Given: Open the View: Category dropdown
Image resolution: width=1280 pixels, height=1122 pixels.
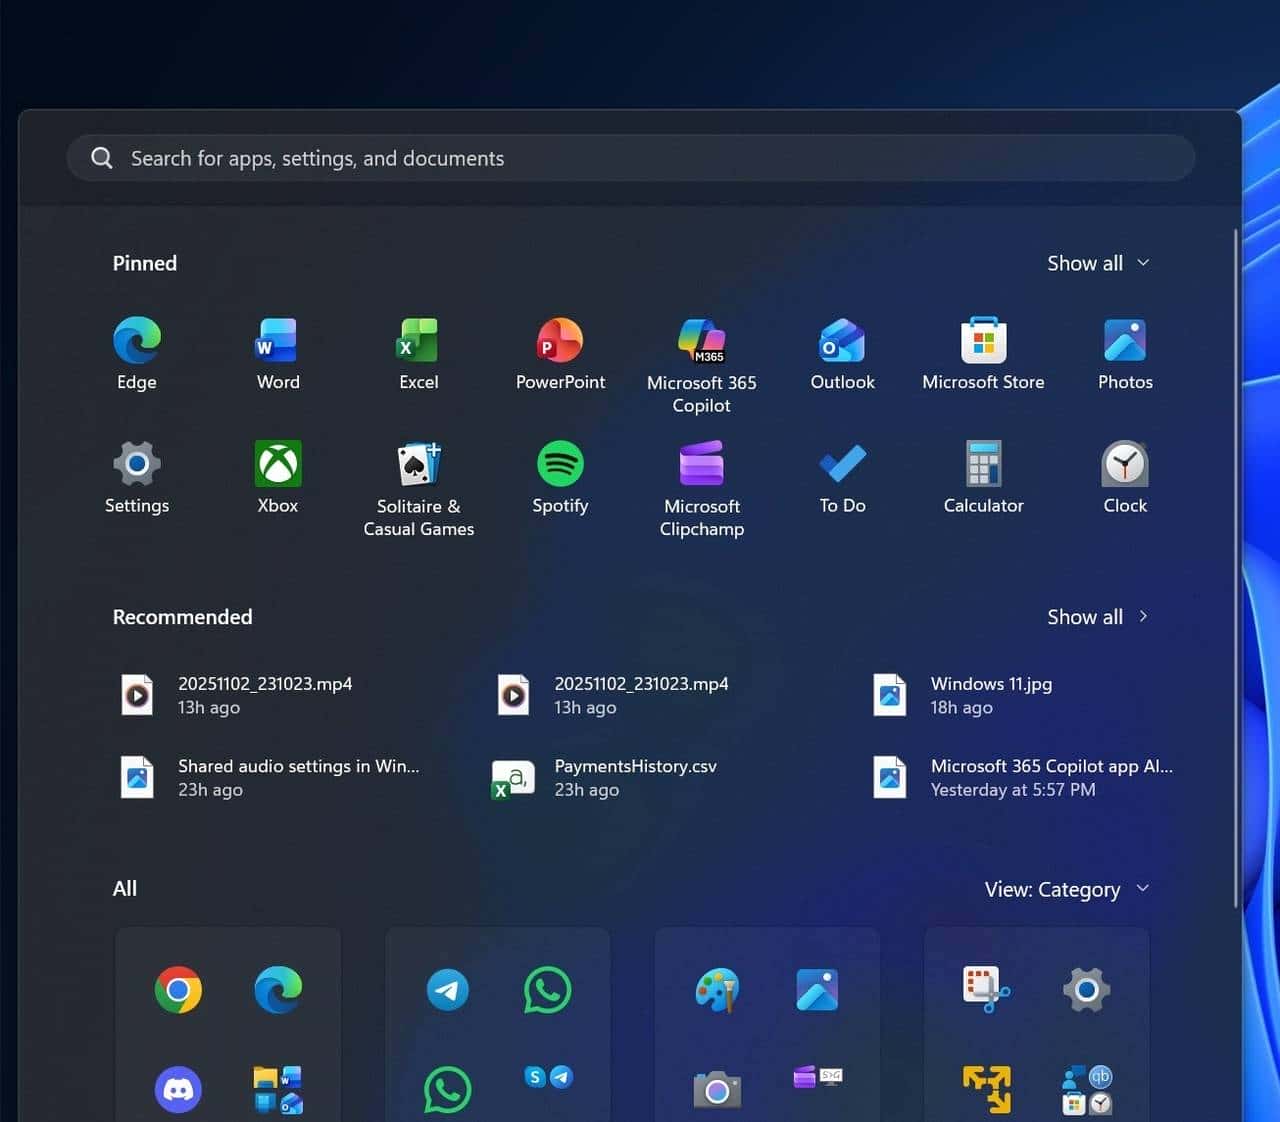Looking at the screenshot, I should tap(1066, 889).
